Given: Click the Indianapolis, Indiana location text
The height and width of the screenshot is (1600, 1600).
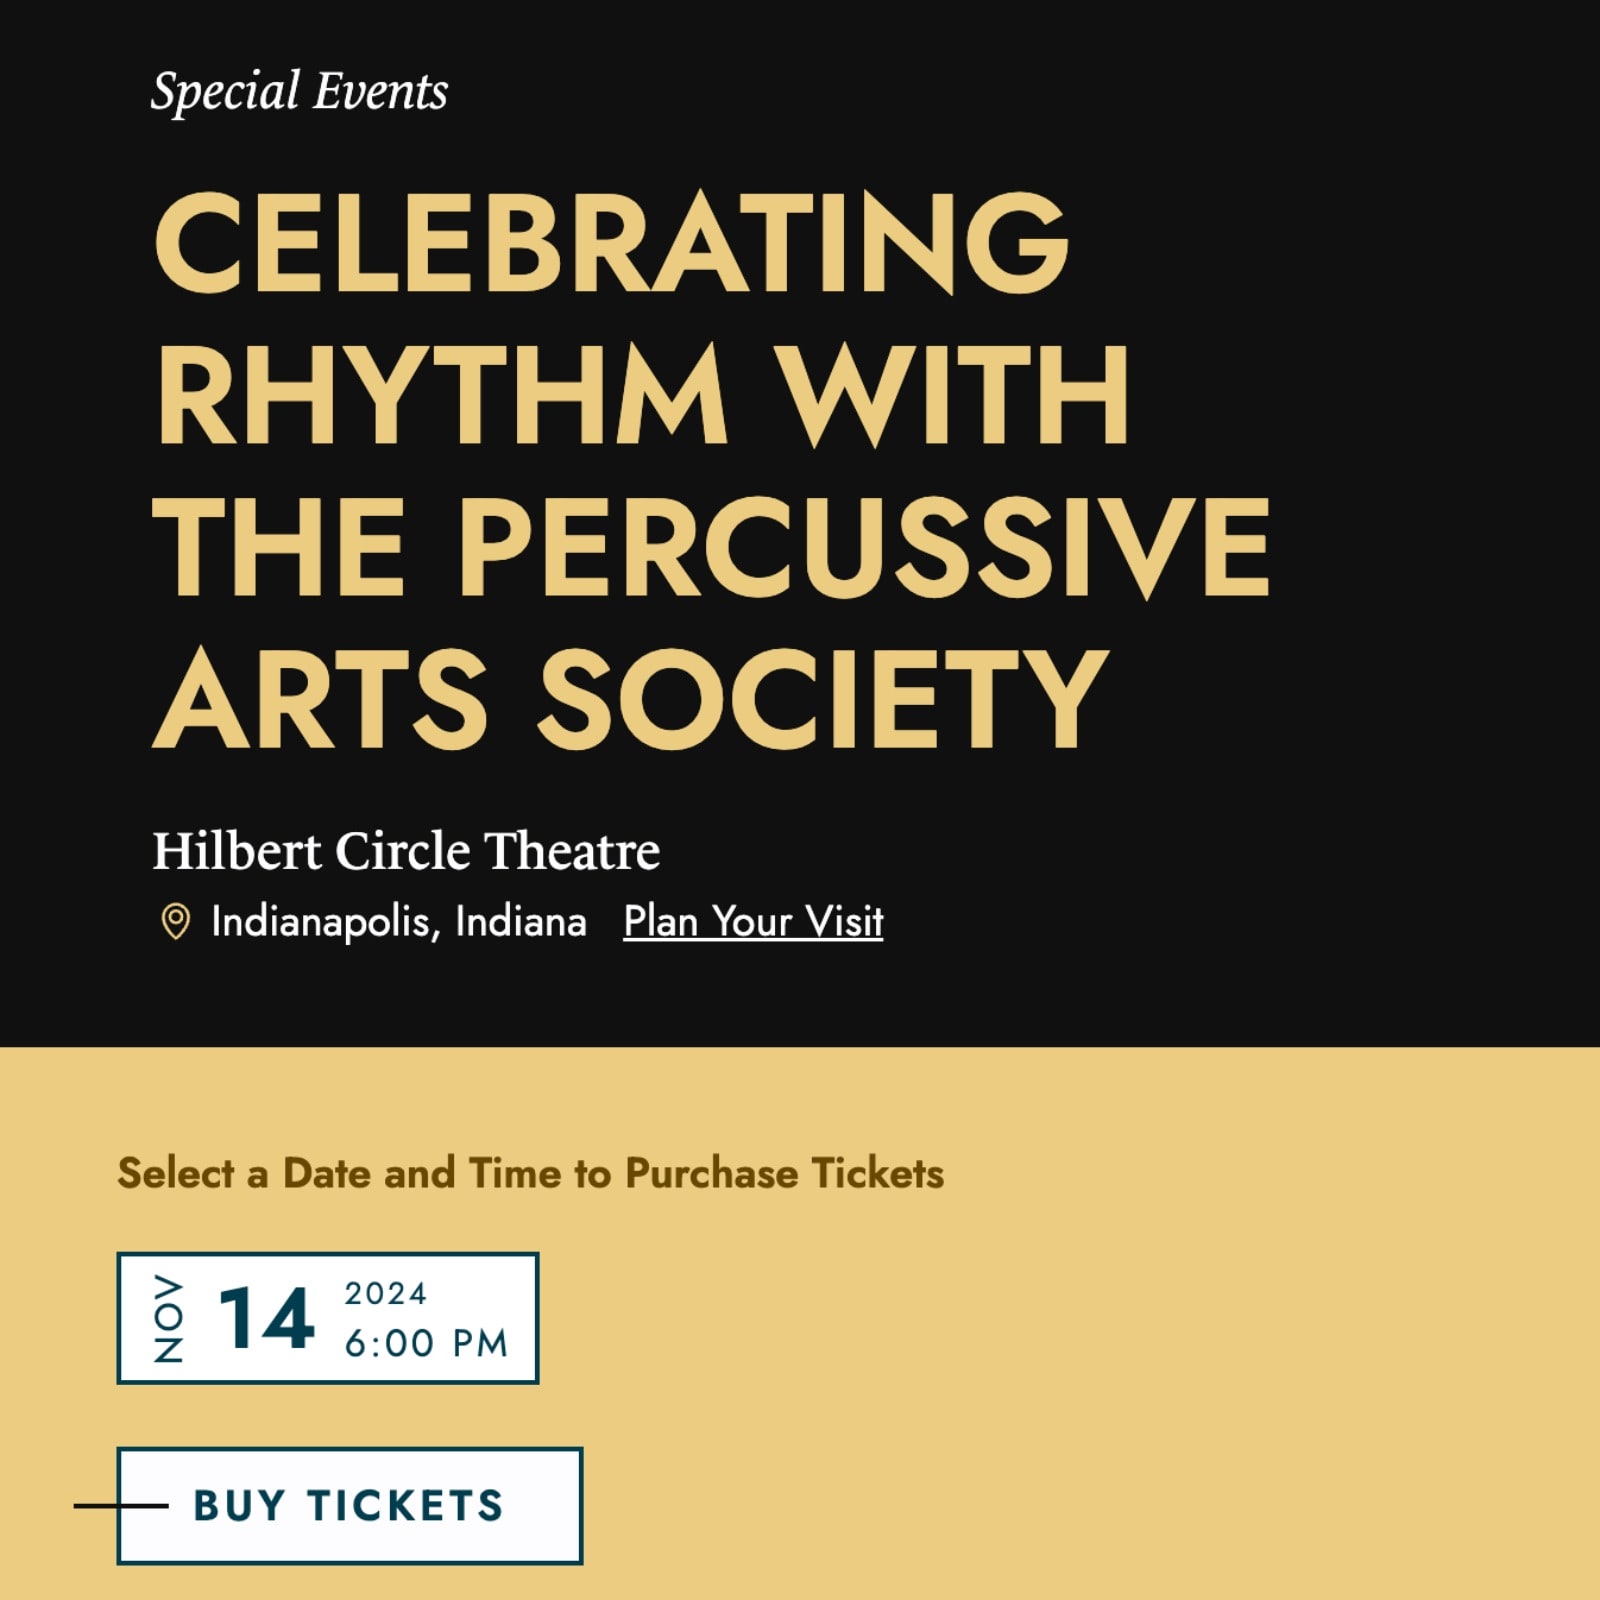Looking at the screenshot, I should (398, 921).
